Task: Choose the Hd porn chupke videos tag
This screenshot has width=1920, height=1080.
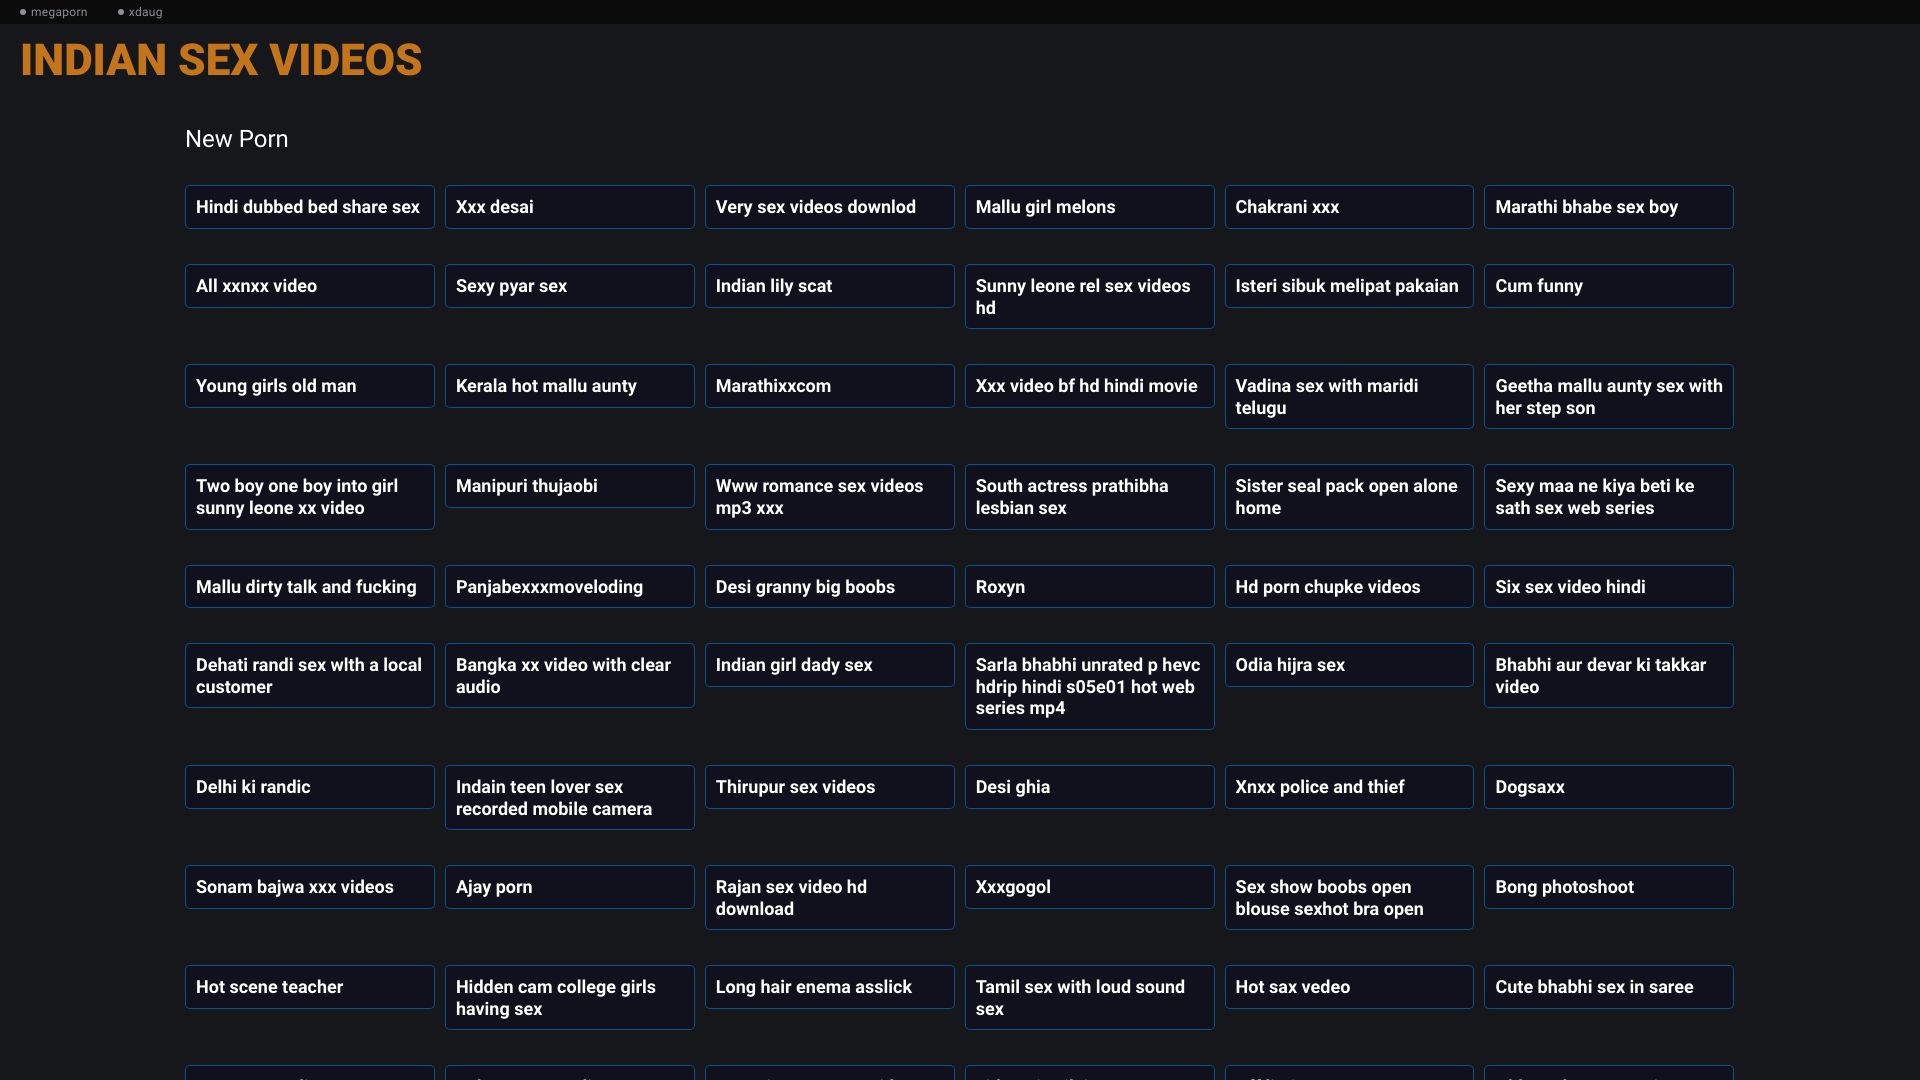Action: 1348,587
